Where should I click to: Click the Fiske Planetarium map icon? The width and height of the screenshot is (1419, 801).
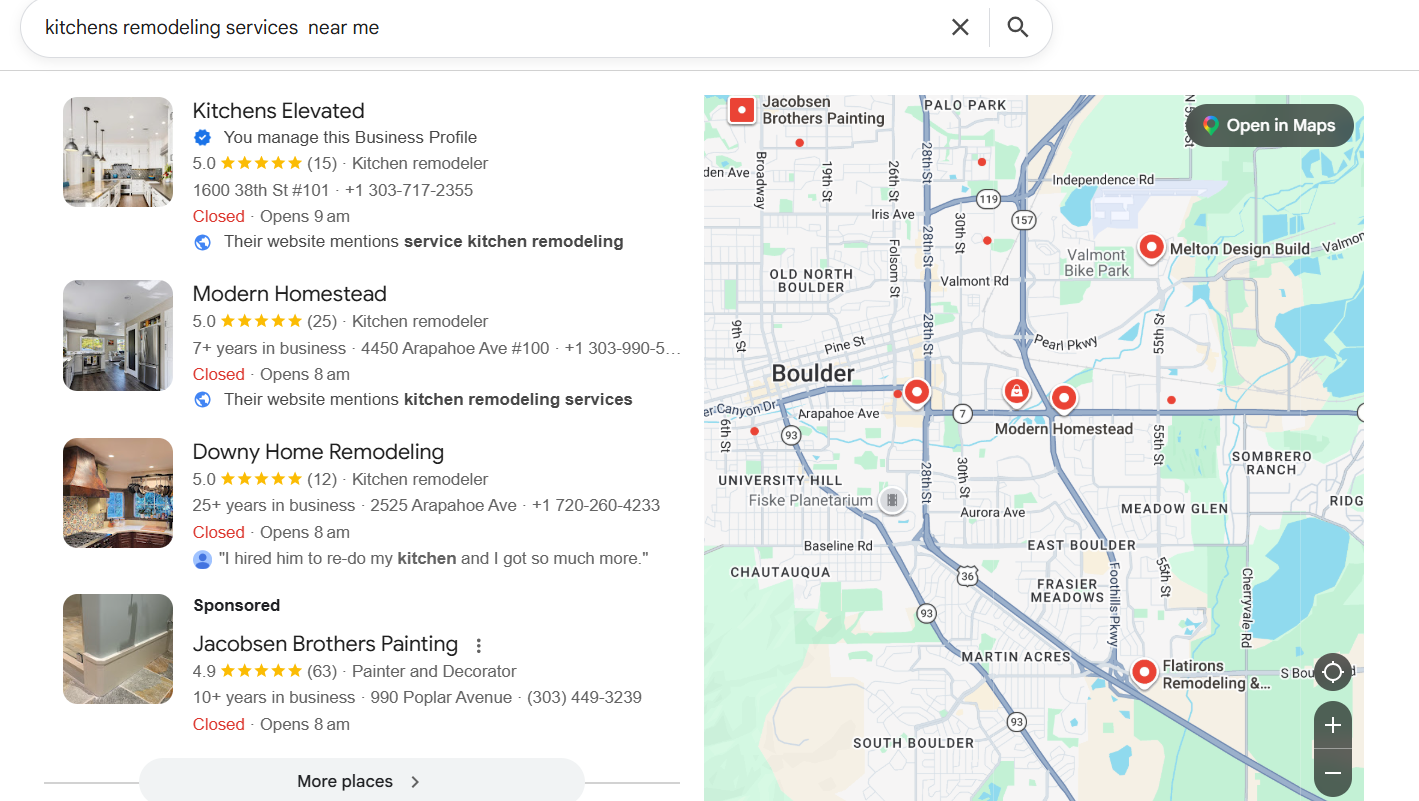click(892, 500)
